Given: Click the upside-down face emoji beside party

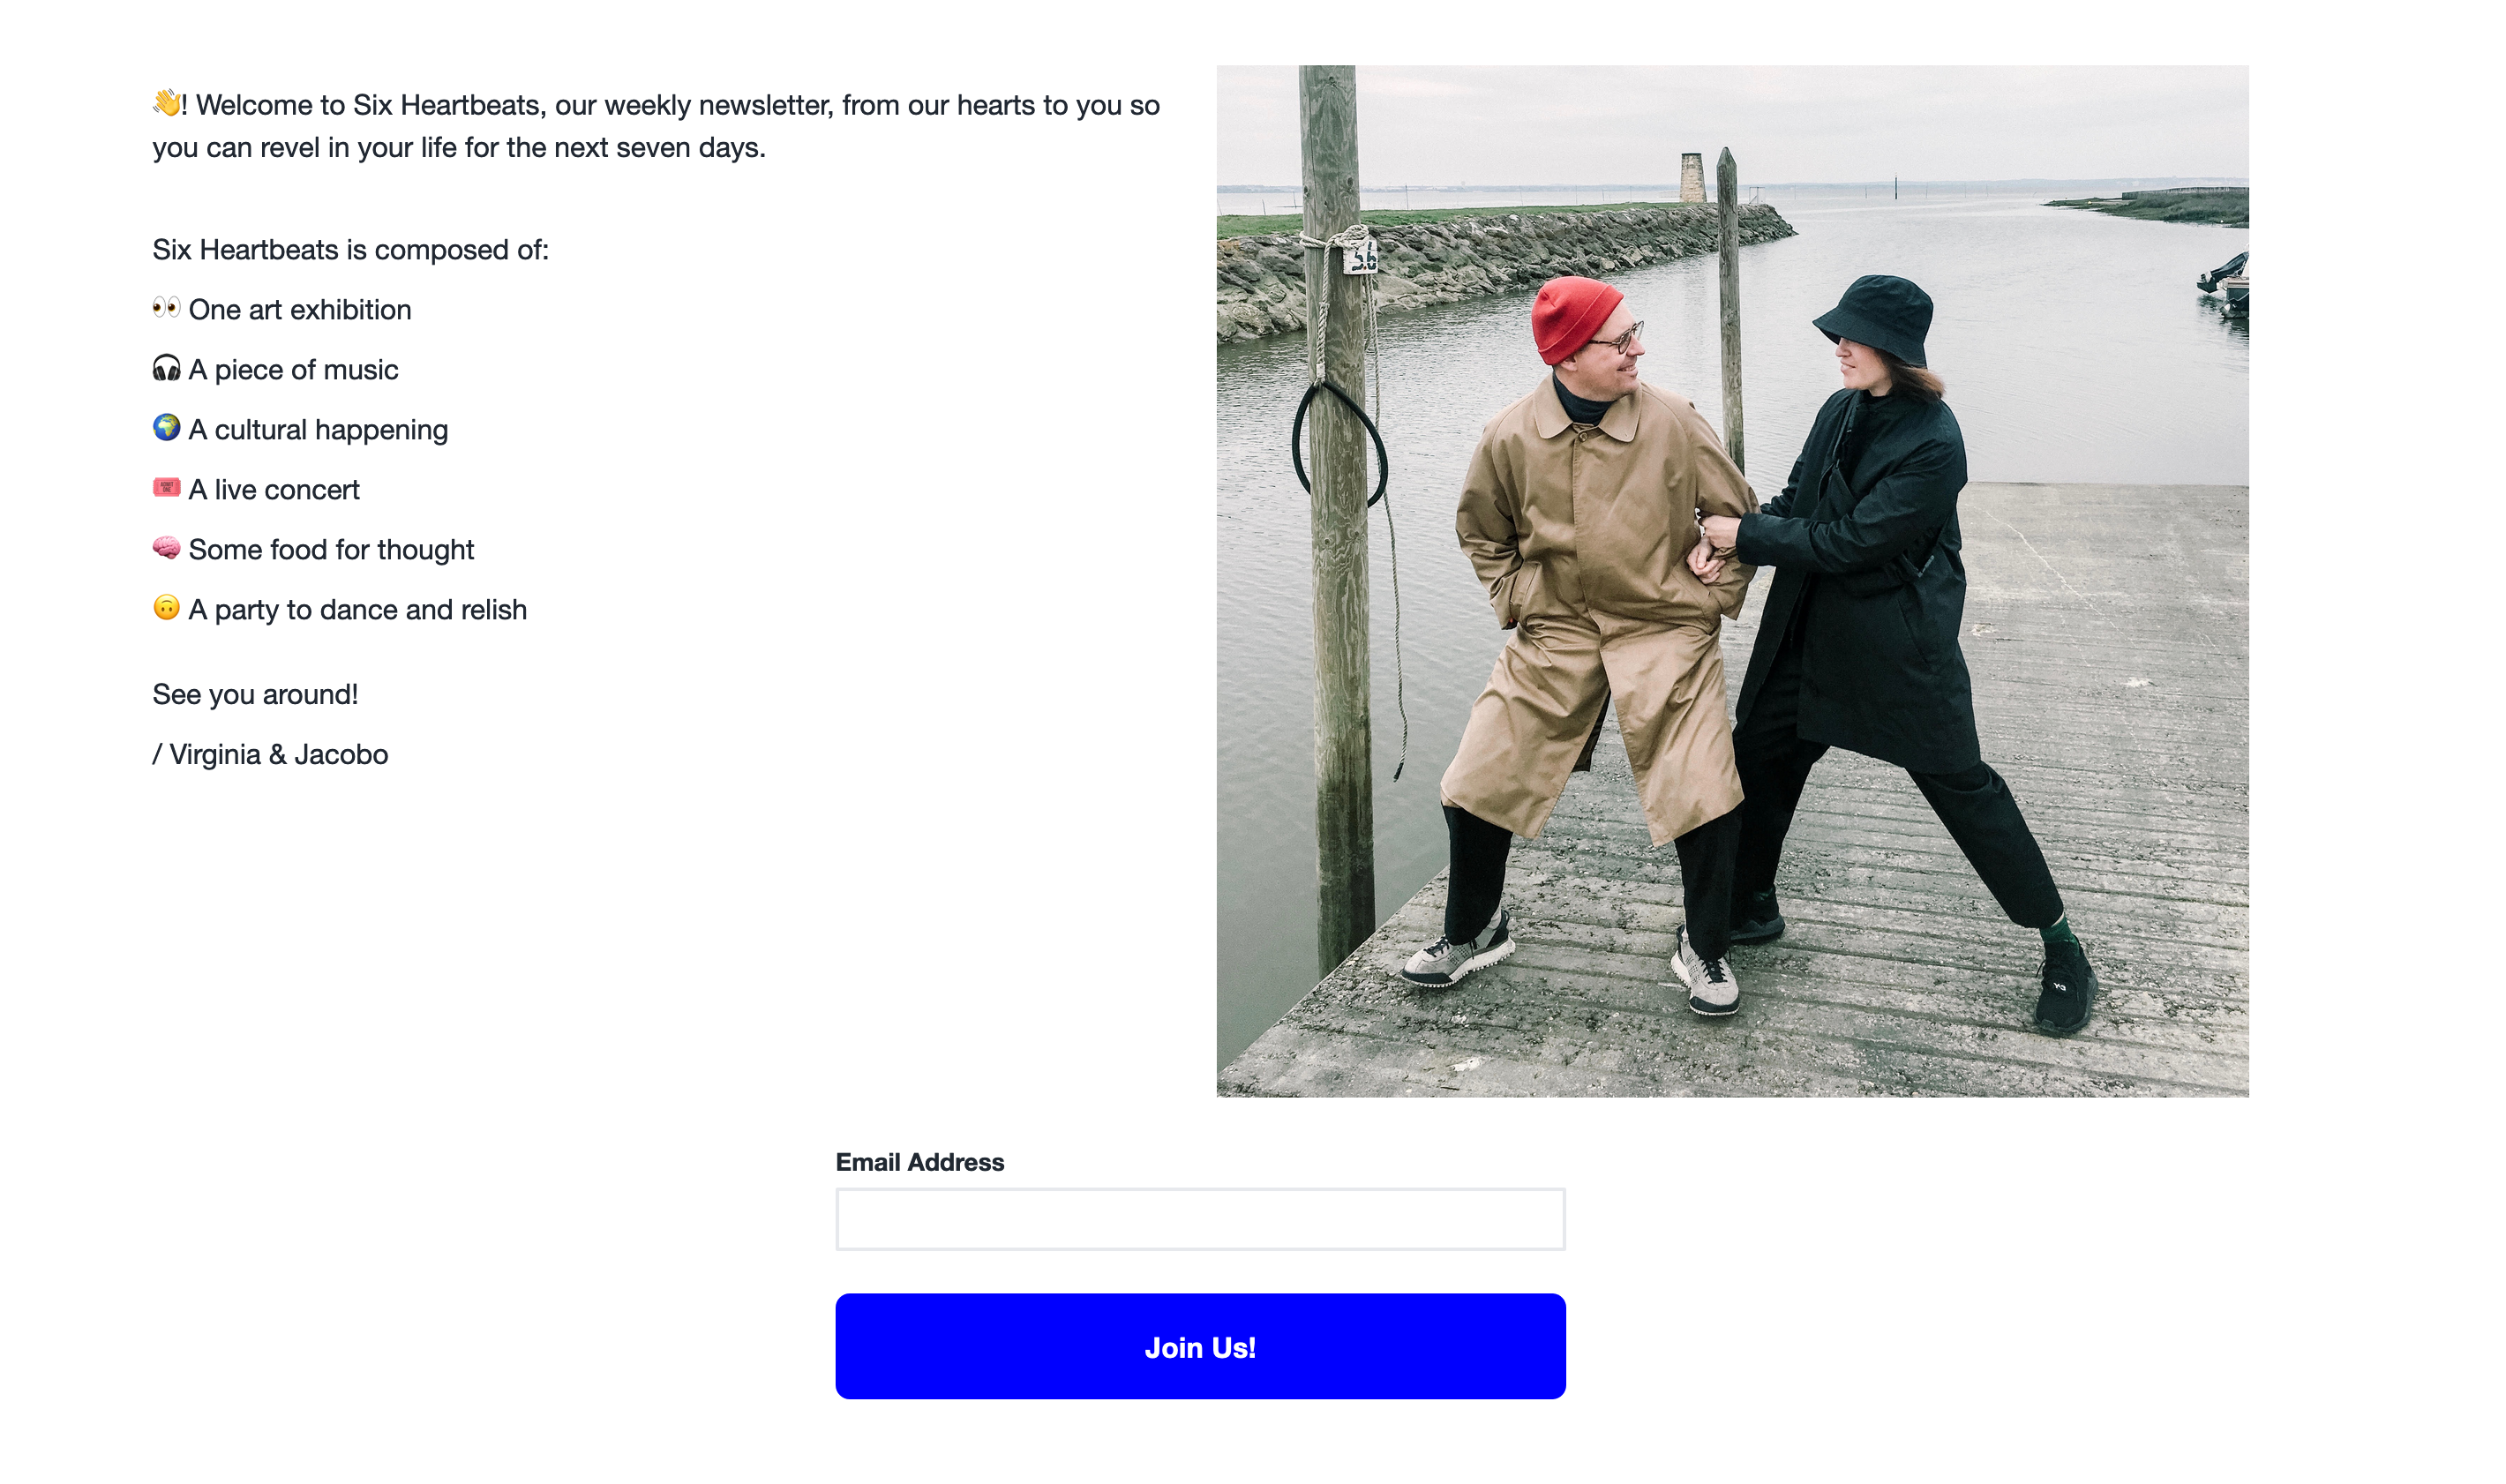Looking at the screenshot, I should 166,607.
